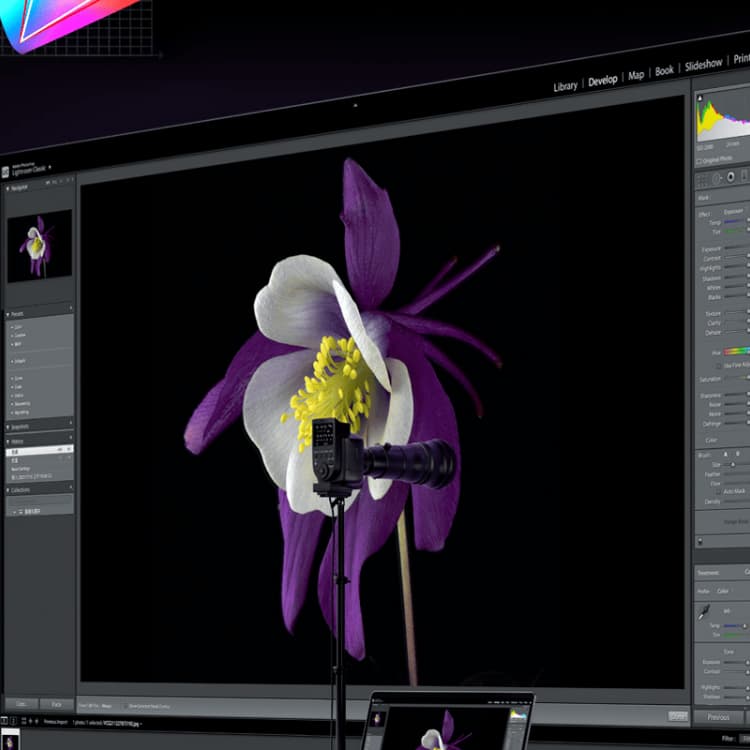
Task: Click the Navigator flower preview thumbnail
Action: click(x=40, y=246)
